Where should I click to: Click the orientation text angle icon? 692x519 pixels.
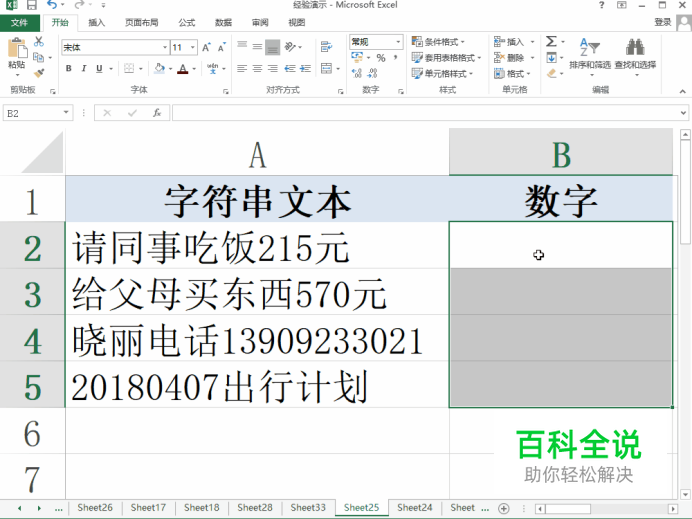(290, 46)
